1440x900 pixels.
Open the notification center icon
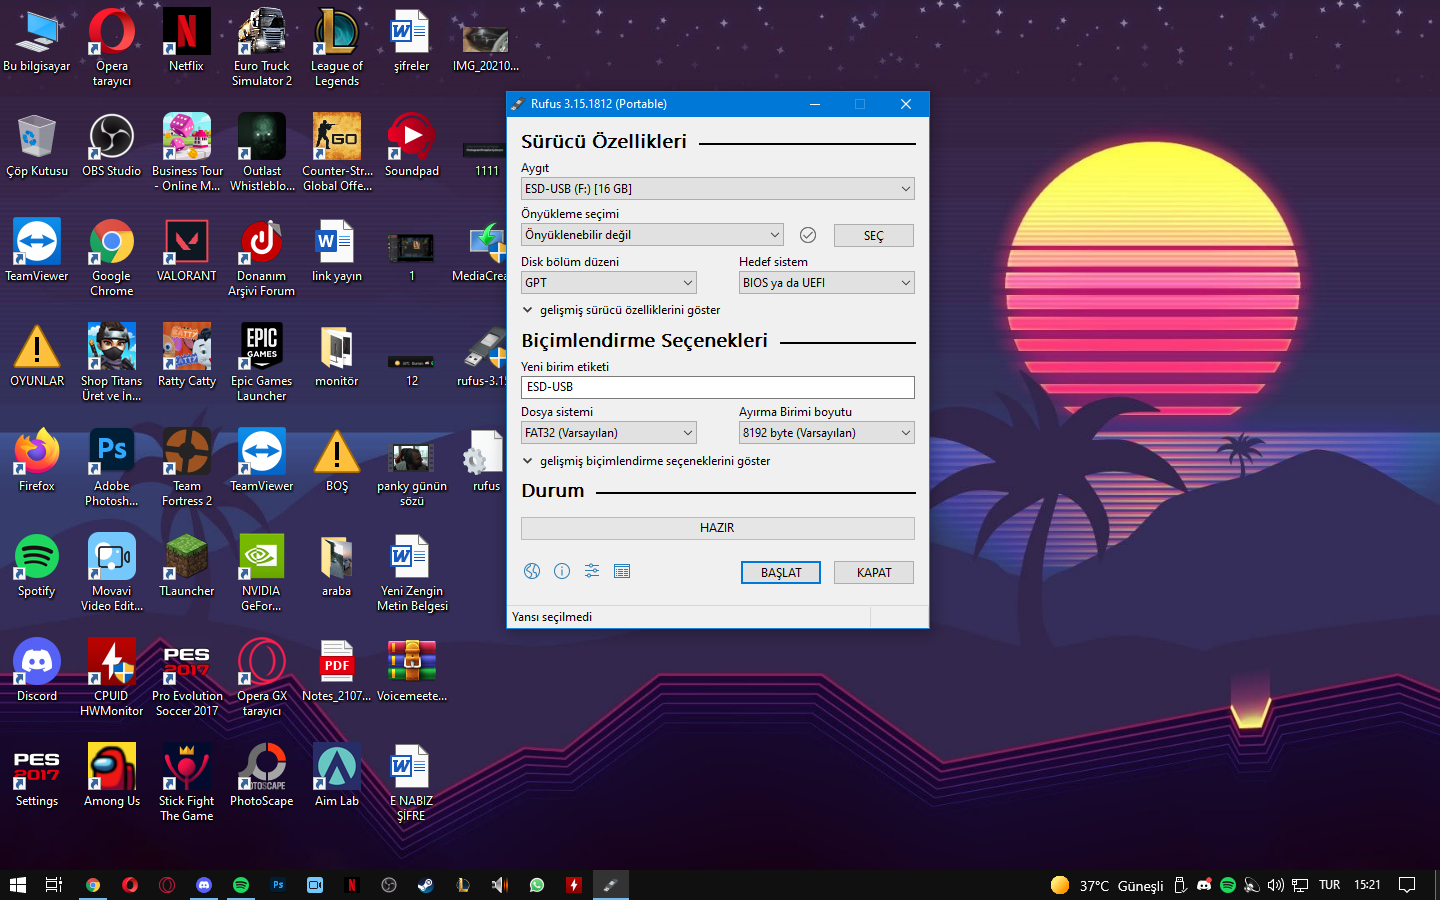pyautogui.click(x=1407, y=885)
